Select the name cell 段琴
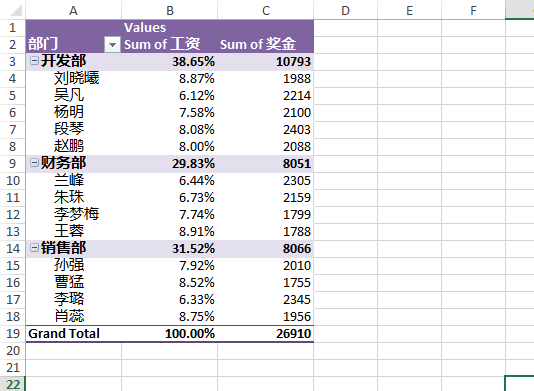The height and width of the screenshot is (391, 534). 74,129
